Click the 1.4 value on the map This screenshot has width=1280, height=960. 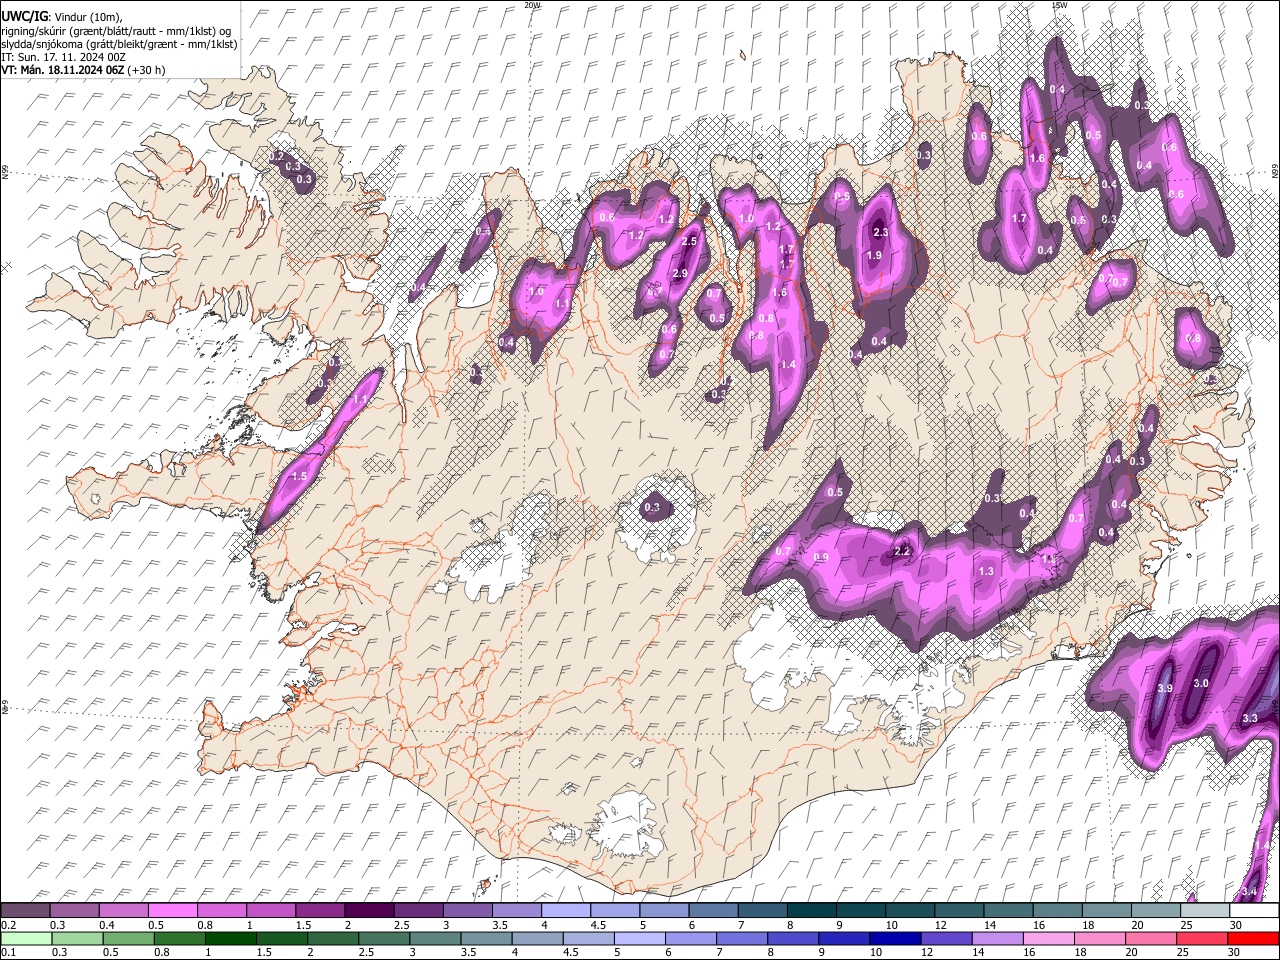coord(788,365)
